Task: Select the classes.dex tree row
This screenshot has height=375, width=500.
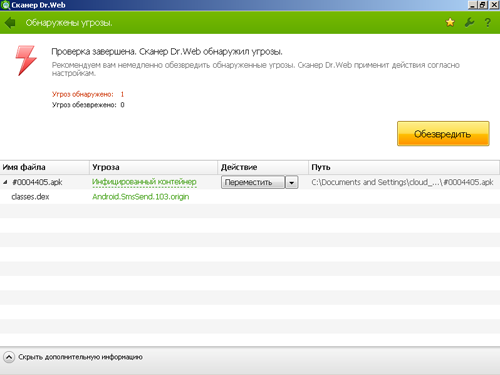Action: [250, 197]
